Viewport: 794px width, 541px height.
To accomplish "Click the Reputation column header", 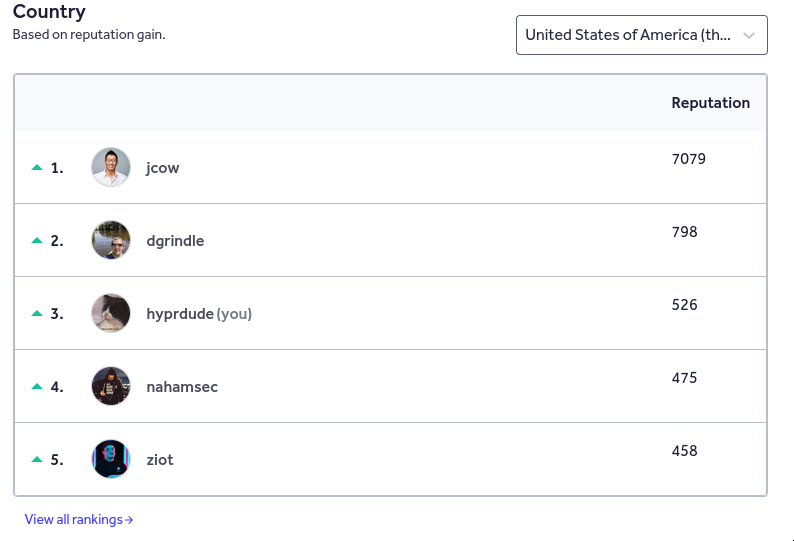I will coord(710,103).
